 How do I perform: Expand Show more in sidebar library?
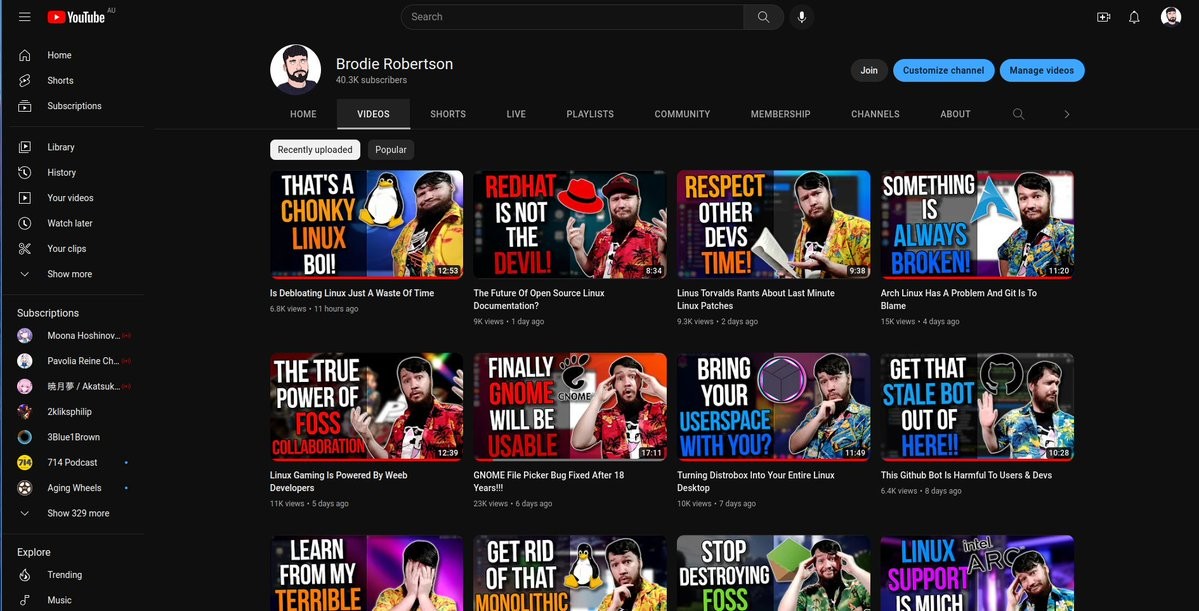tap(69, 274)
